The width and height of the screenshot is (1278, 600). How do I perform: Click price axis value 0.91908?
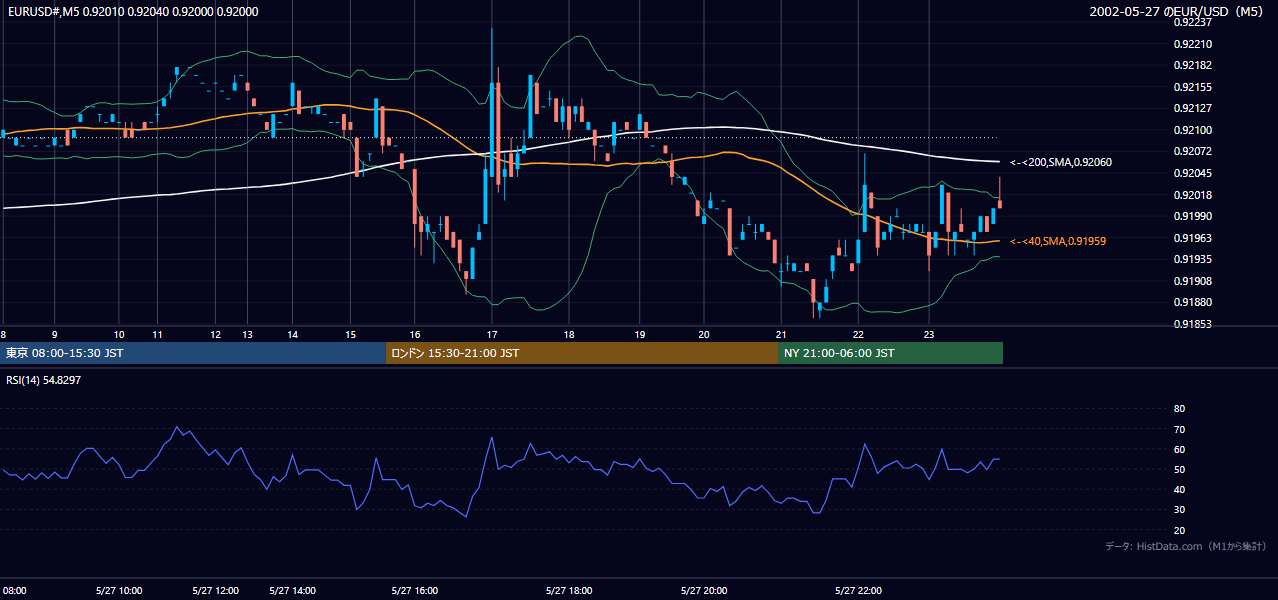pos(1192,281)
